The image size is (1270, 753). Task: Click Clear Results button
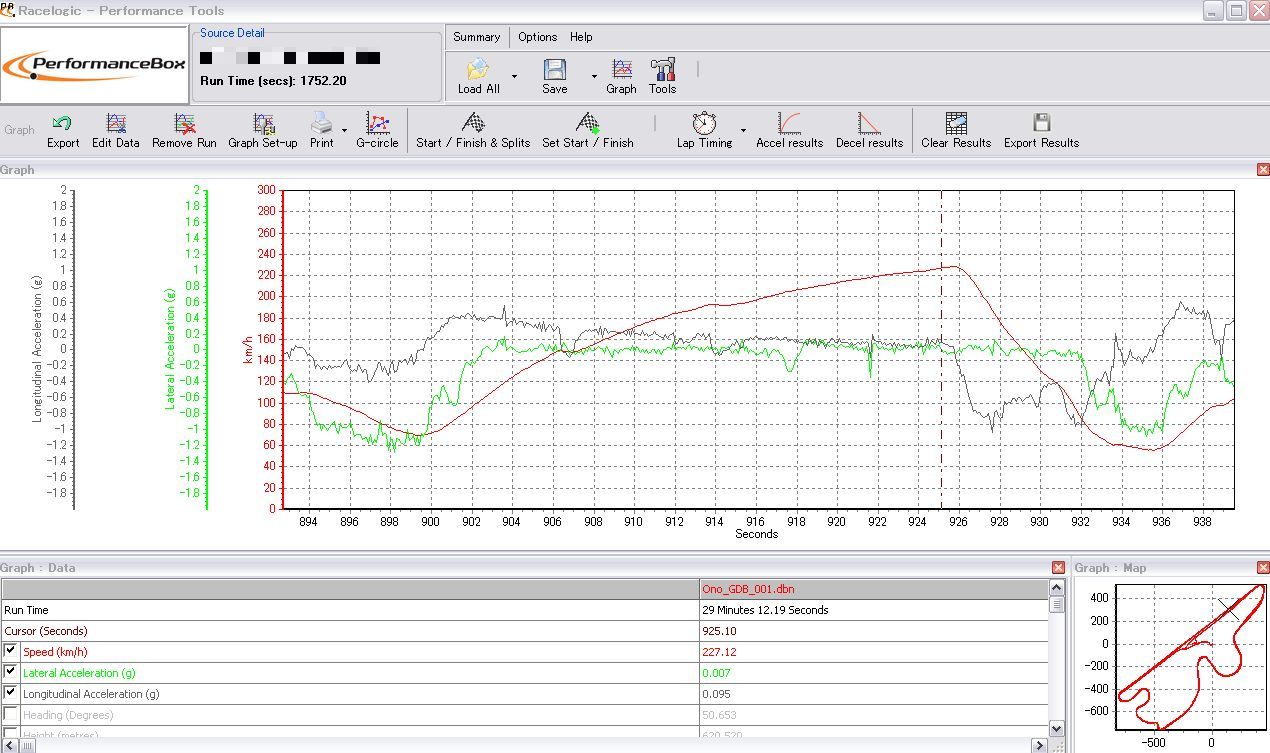pyautogui.click(x=956, y=124)
